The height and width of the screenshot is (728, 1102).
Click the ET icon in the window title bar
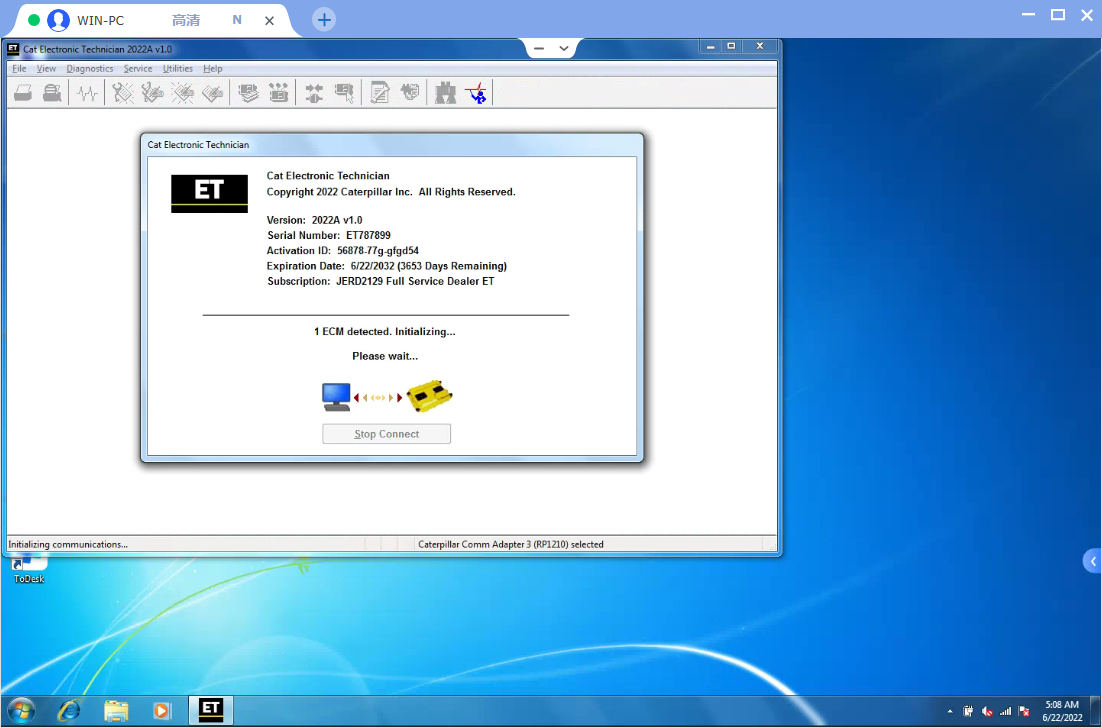tap(13, 48)
